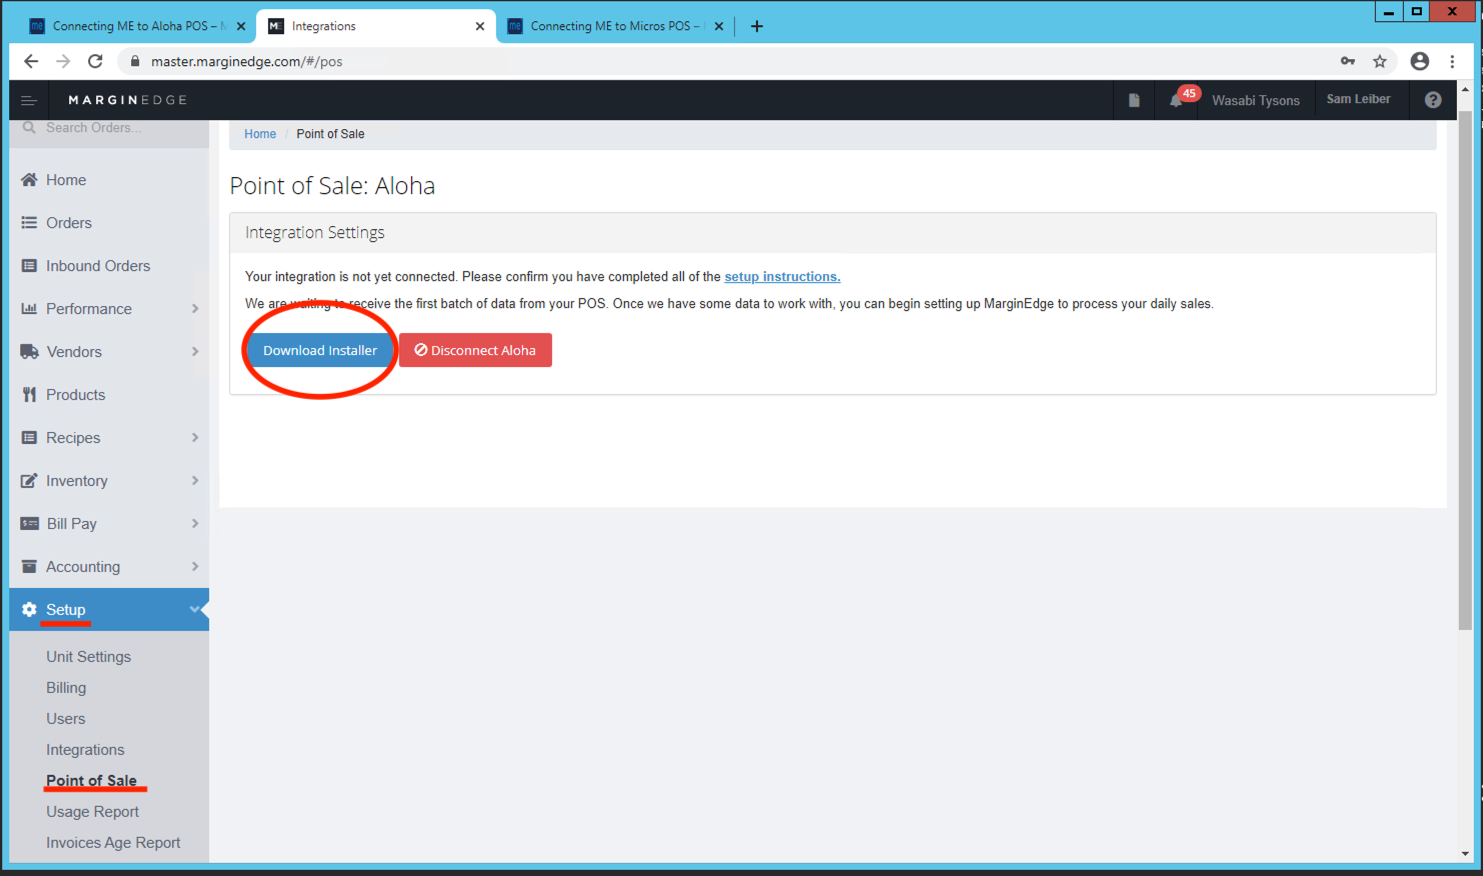Click the Orders list icon in sidebar
This screenshot has width=1483, height=876.
click(29, 223)
